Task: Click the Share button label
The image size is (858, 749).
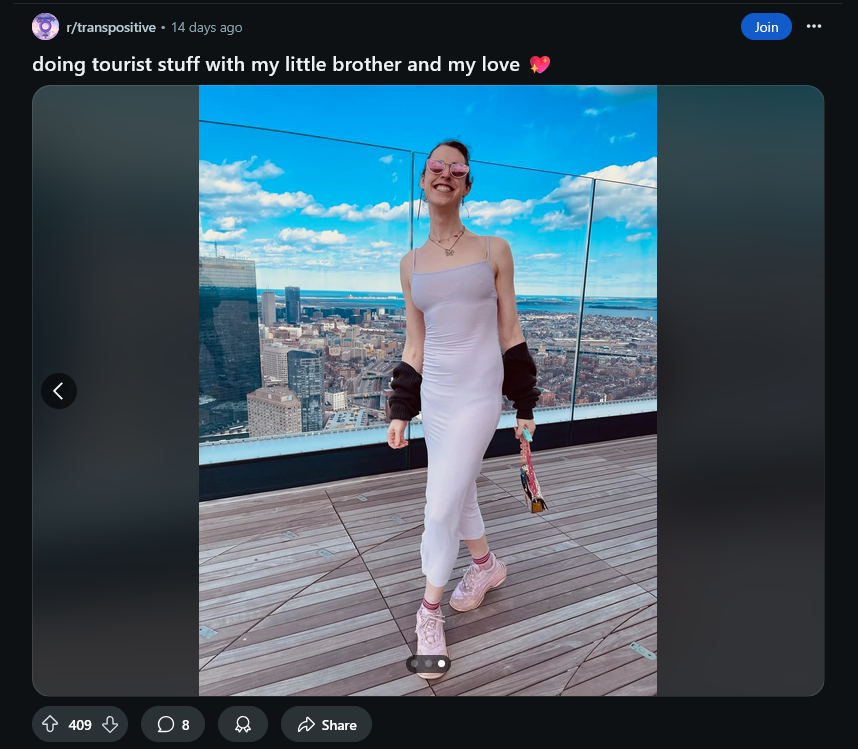Action: [x=339, y=725]
